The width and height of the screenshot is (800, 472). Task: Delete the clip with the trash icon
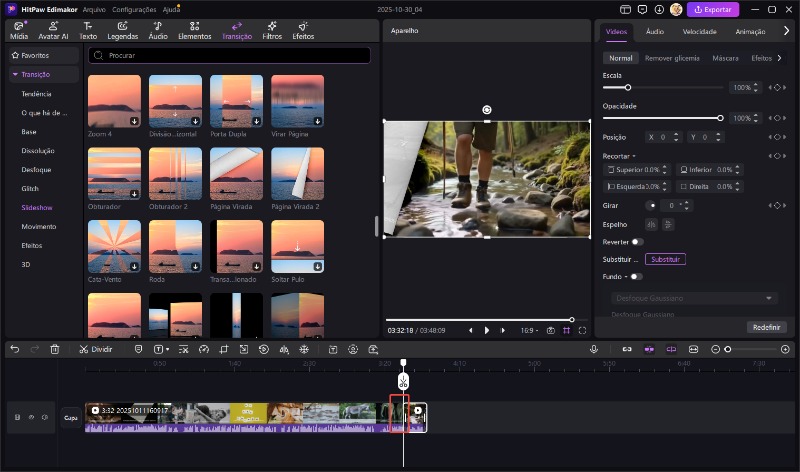(x=55, y=349)
